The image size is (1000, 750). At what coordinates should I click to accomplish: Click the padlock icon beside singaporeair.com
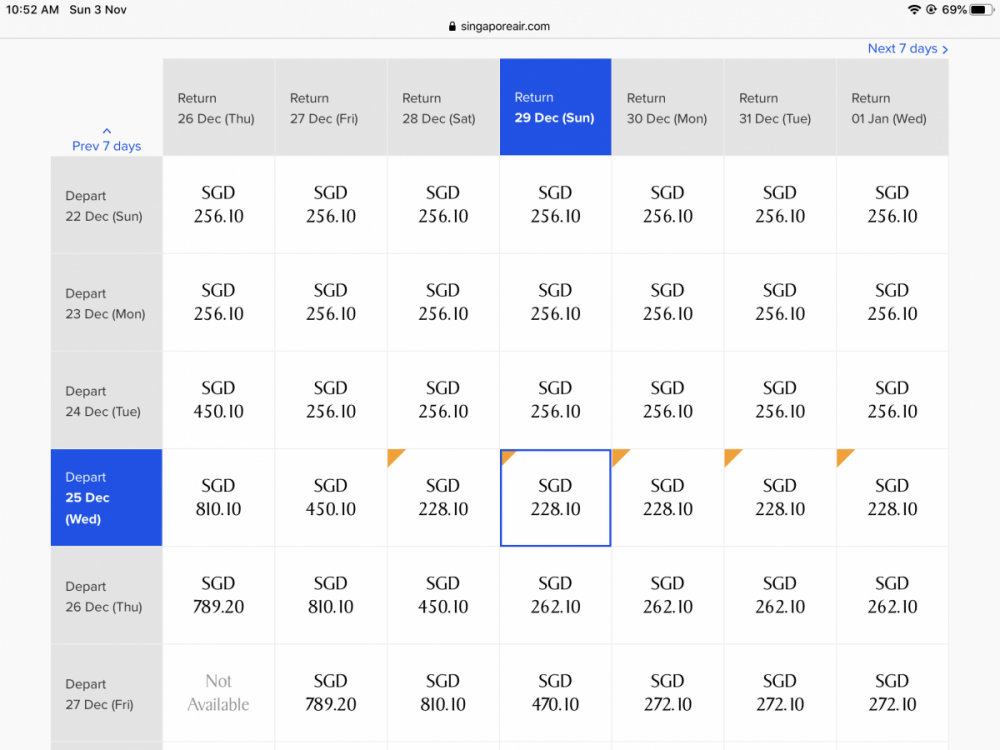(453, 27)
